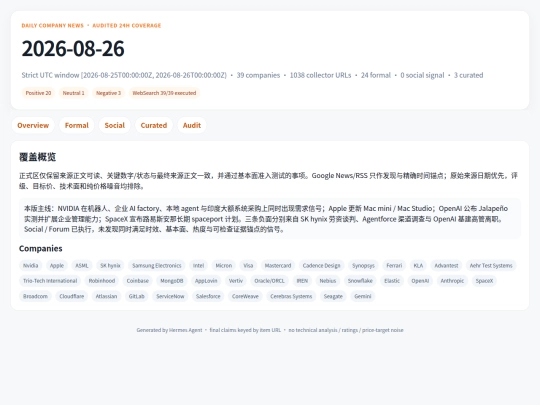Screen dimensions: 540x405
Task: Select the Mastercard company chip
Action: pos(278,266)
